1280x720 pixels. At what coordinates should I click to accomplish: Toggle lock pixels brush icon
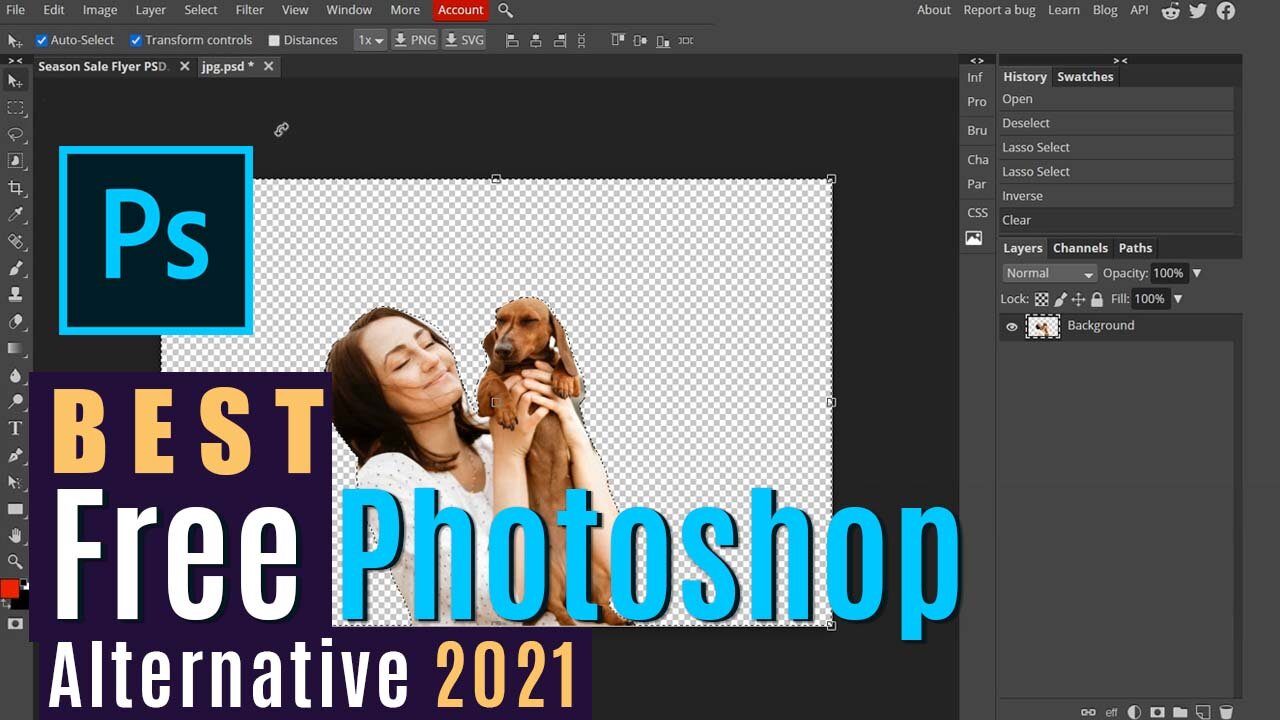pos(1061,299)
